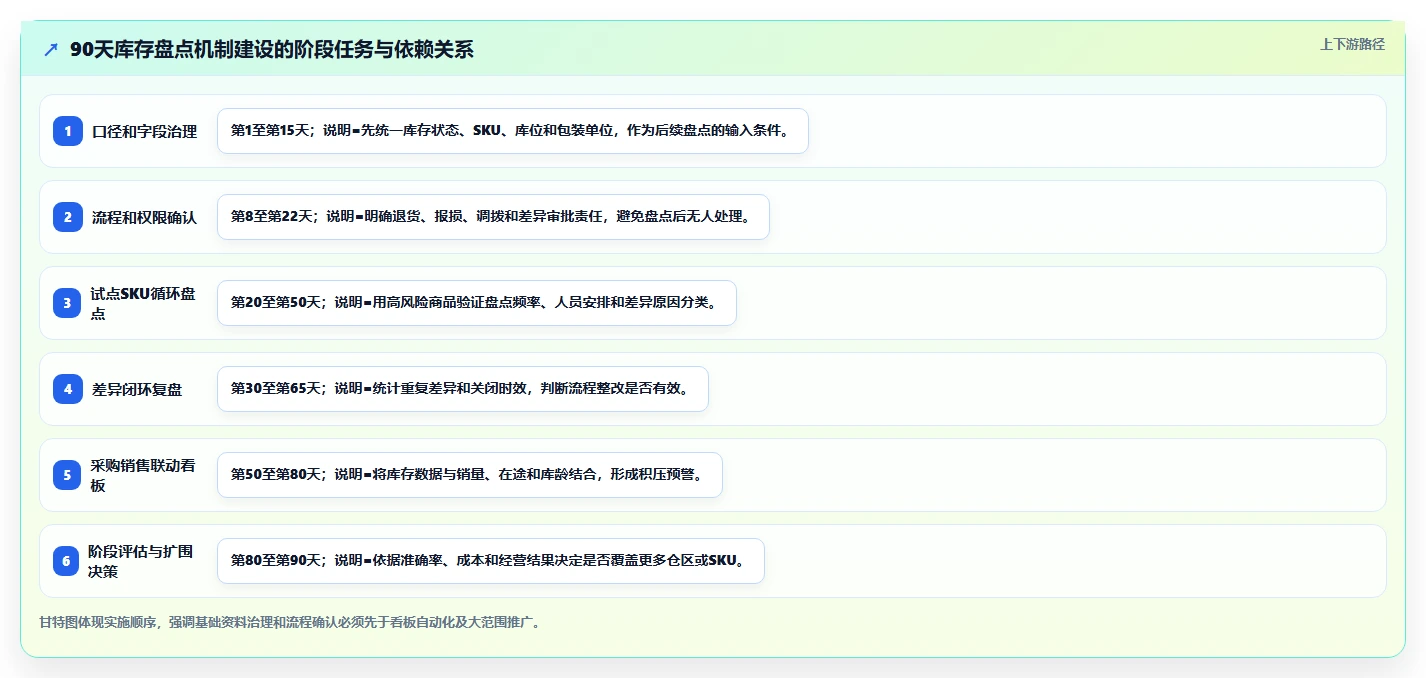Select the 口径和字段治理 stage label
This screenshot has width=1426, height=678.
click(x=145, y=131)
